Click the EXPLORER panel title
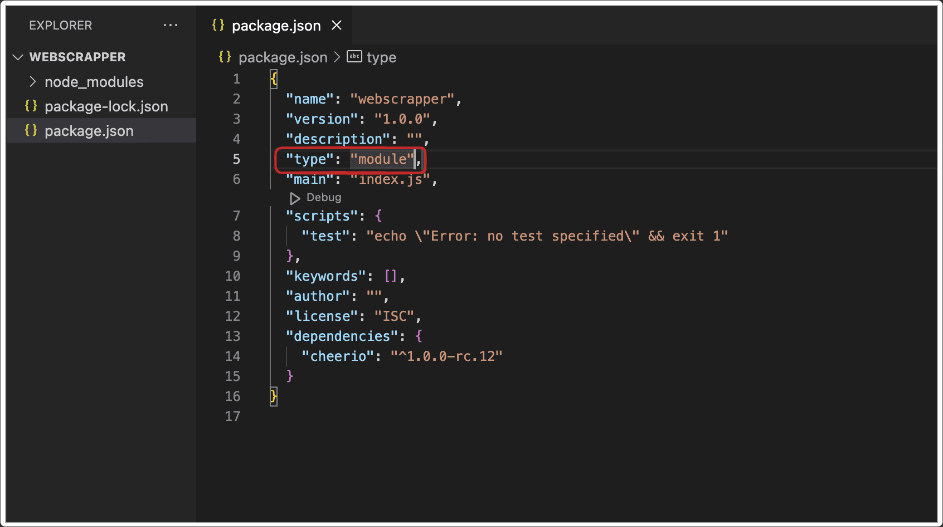943x527 pixels. (61, 25)
